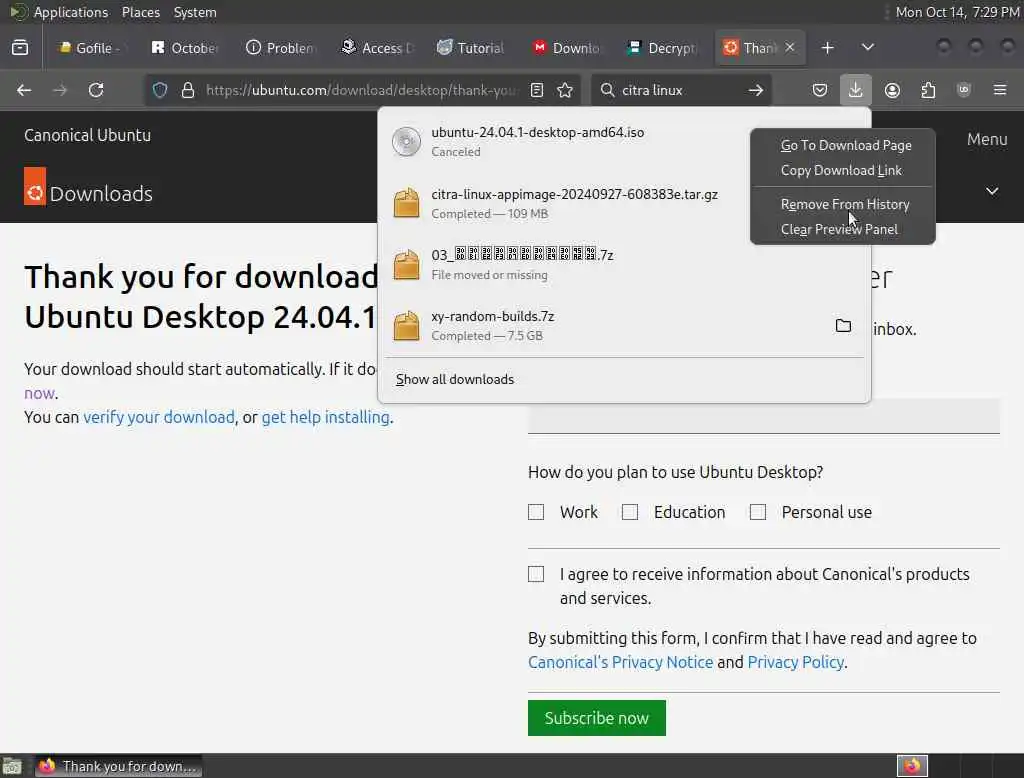The width and height of the screenshot is (1024, 778).
Task: Select Remove From History
Action: (x=845, y=204)
